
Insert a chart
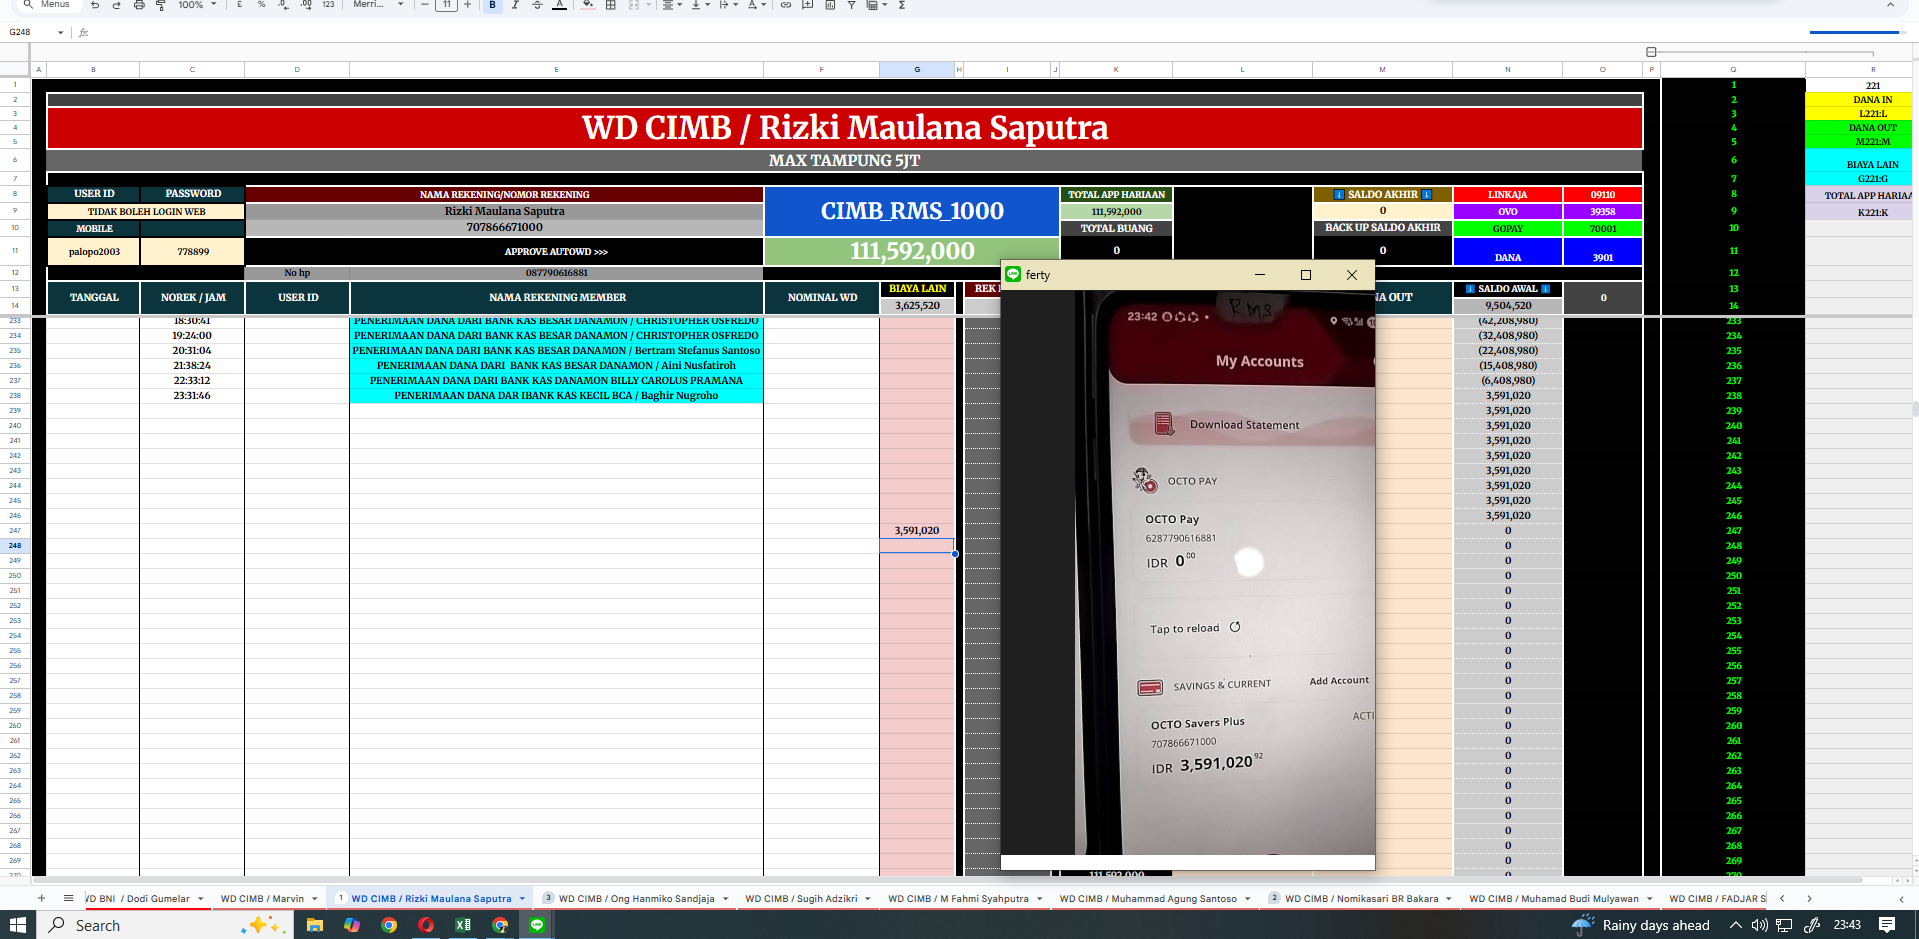pyautogui.click(x=830, y=5)
